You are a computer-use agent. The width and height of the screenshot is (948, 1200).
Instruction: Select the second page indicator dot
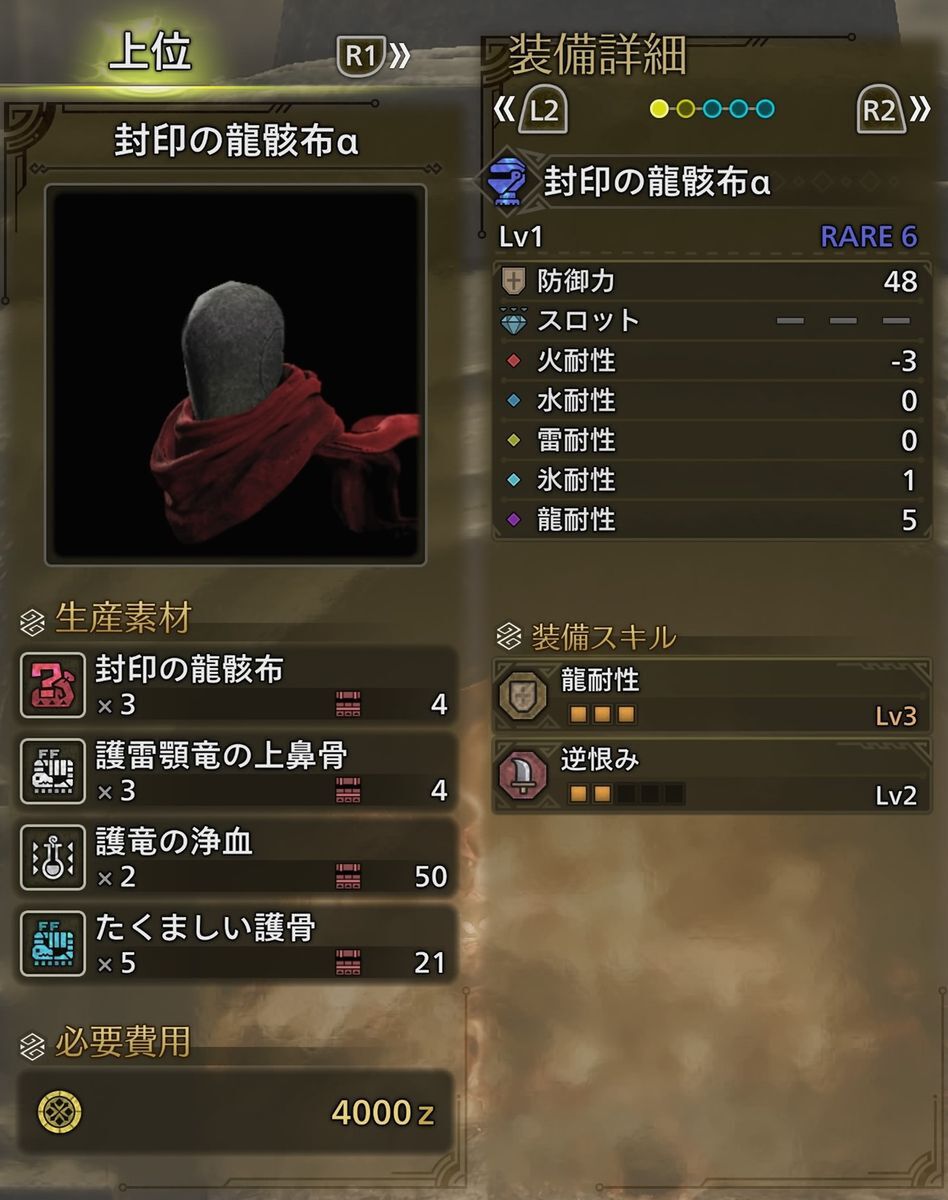pyautogui.click(x=685, y=109)
